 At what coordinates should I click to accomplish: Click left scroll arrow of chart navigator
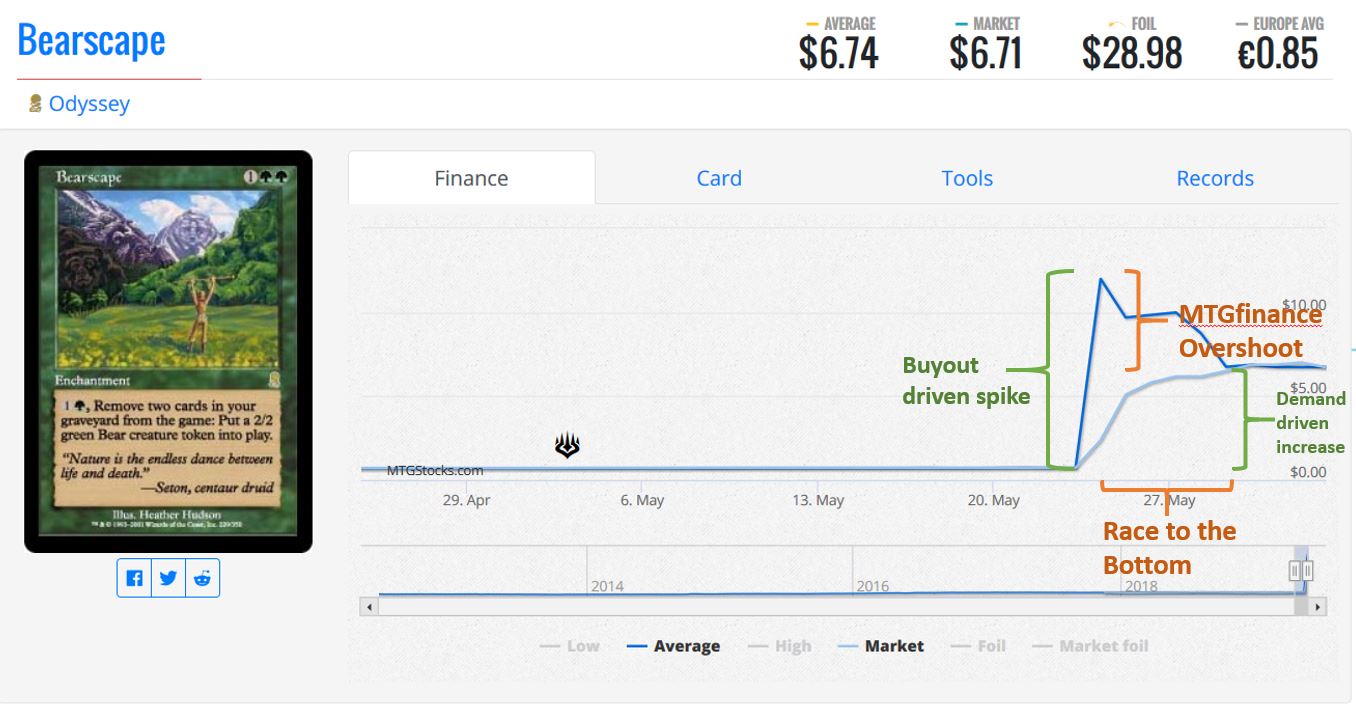[369, 606]
